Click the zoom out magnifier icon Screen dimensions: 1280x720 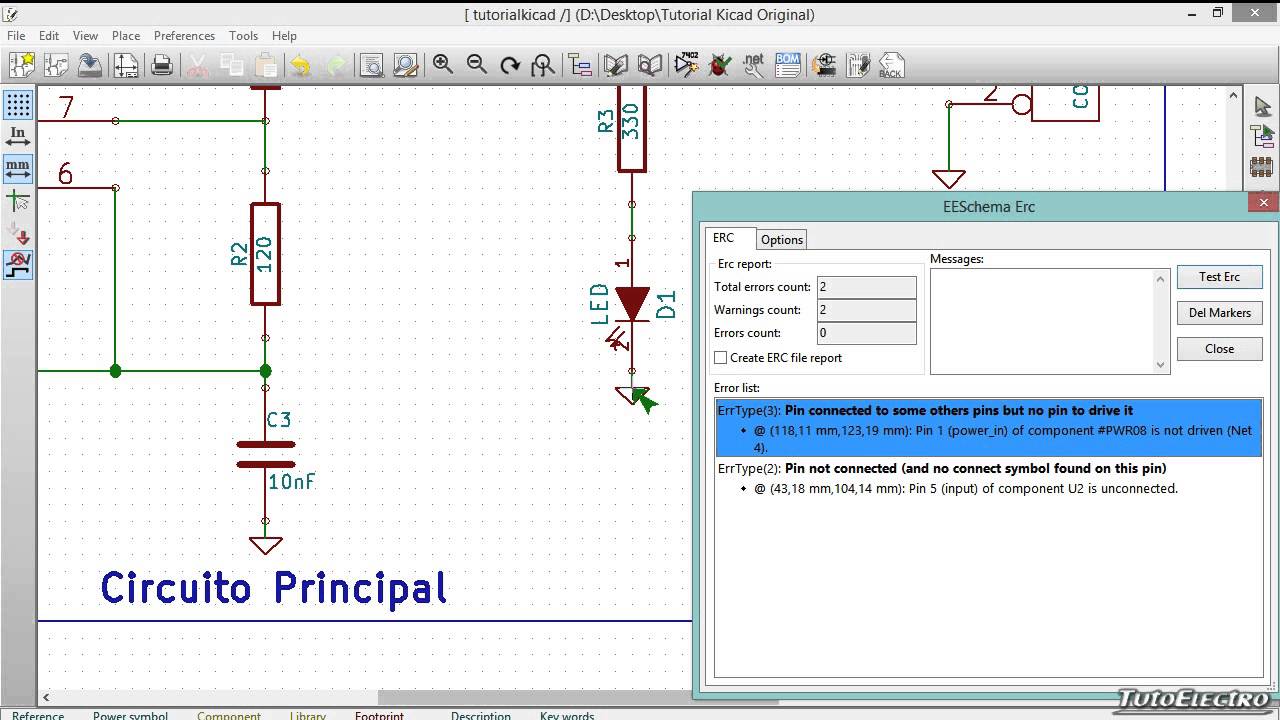click(477, 65)
